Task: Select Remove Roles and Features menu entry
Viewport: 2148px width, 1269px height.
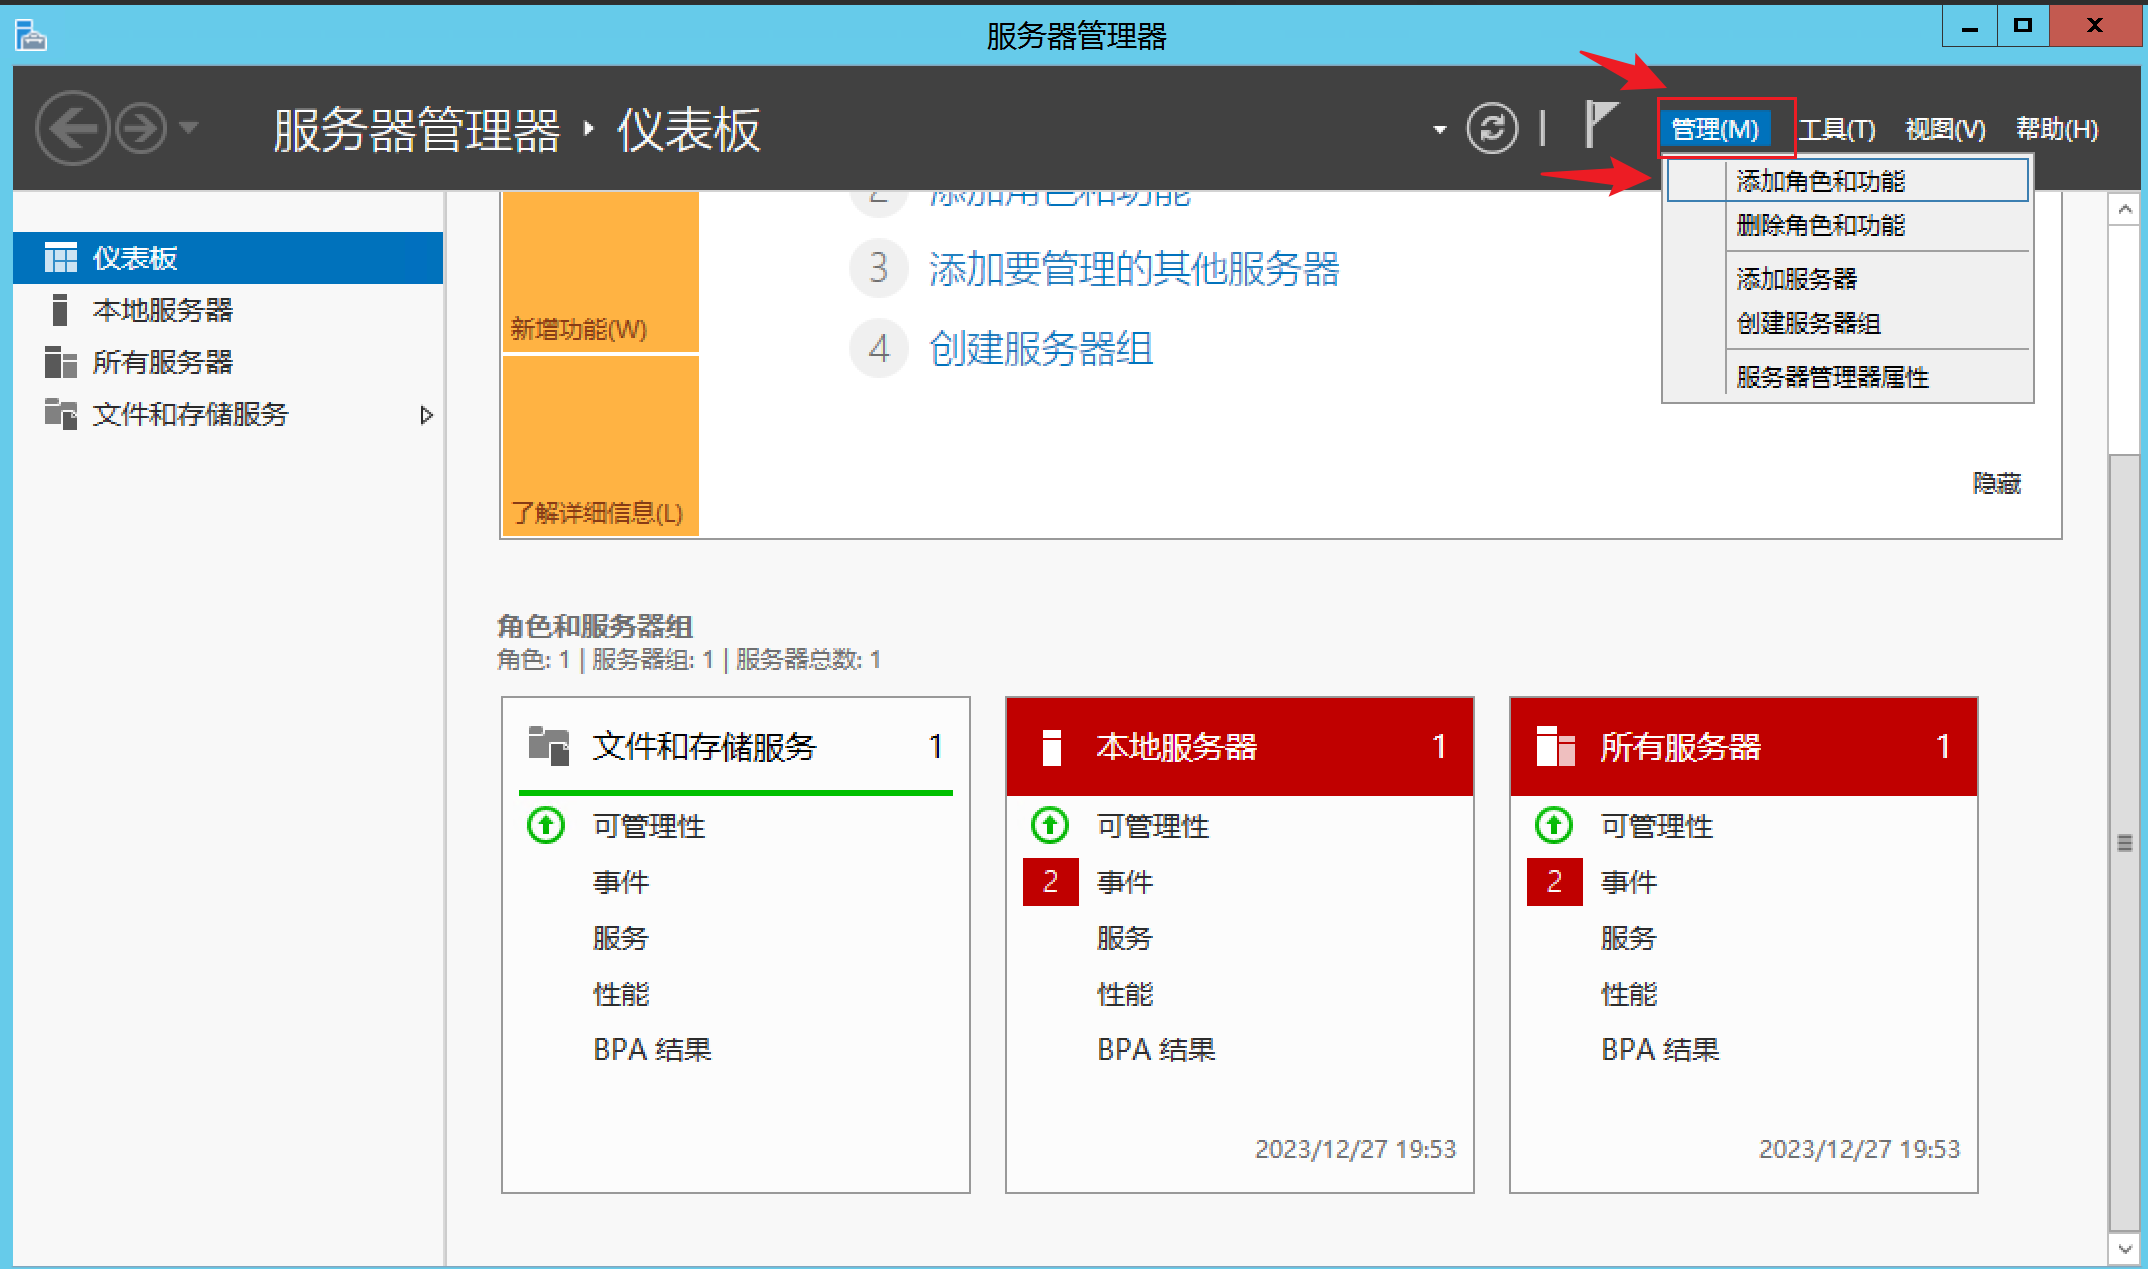Action: [x=1820, y=225]
